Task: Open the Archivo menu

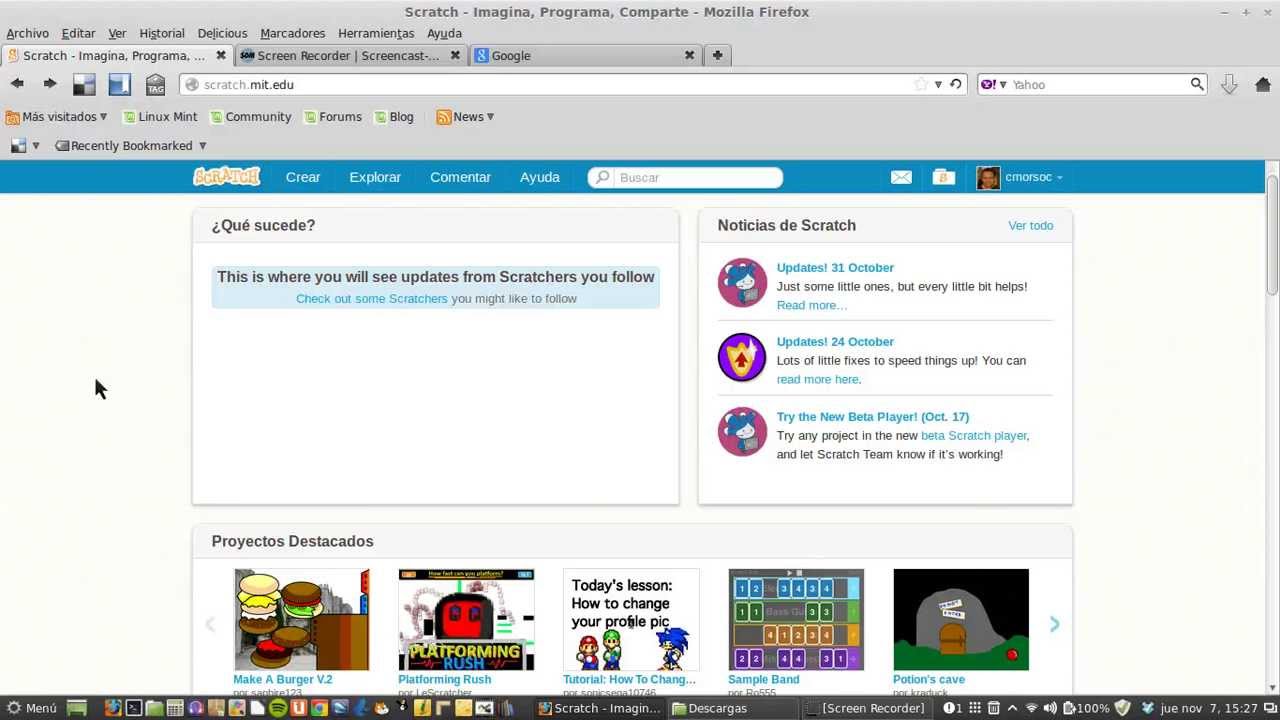Action: tap(27, 33)
